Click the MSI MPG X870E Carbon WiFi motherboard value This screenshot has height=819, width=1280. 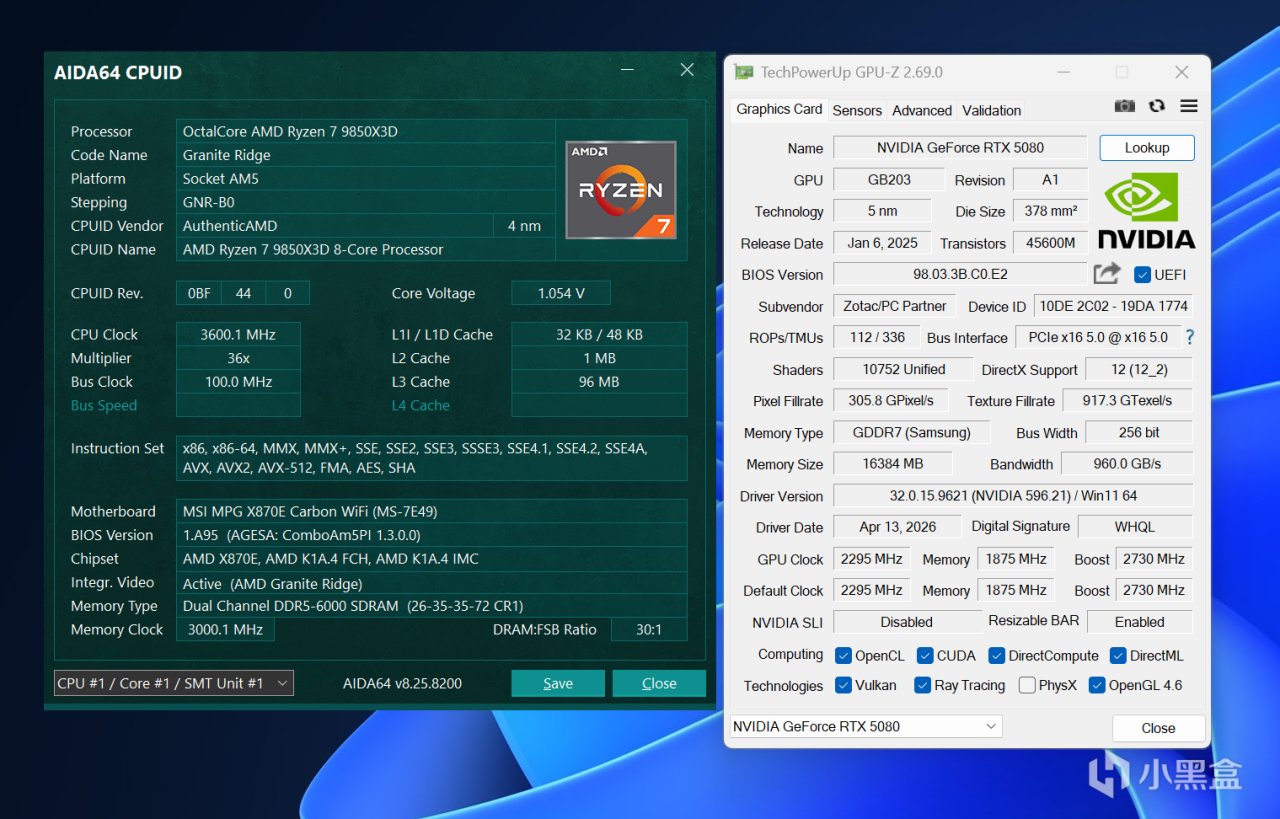tap(432, 511)
